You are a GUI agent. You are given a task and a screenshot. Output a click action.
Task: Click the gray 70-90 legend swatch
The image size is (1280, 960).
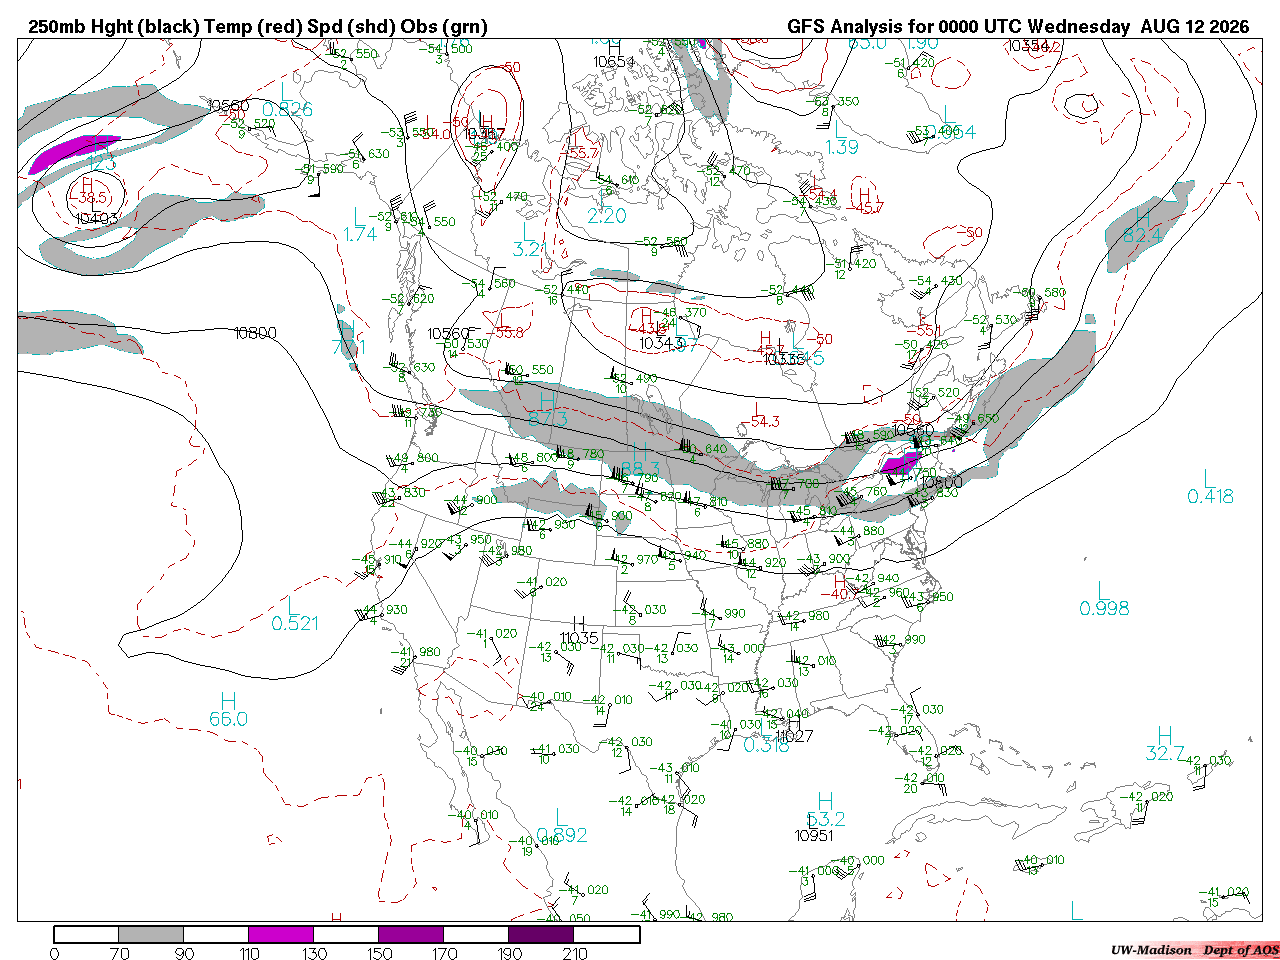pos(151,934)
